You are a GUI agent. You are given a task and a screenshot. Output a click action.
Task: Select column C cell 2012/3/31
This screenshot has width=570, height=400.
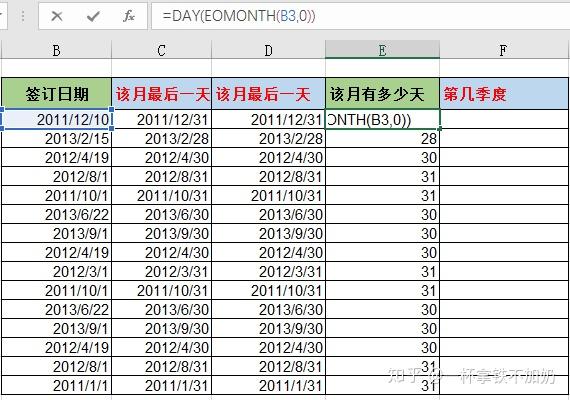tap(162, 271)
